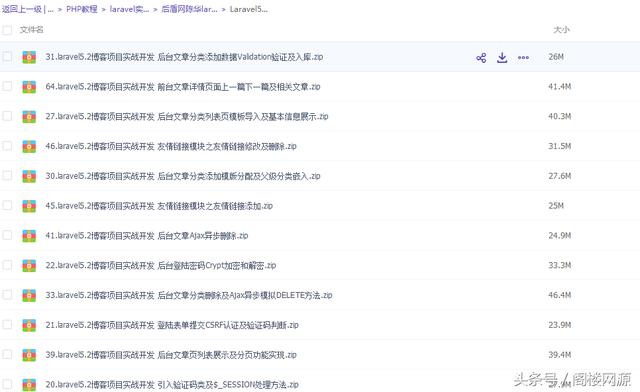Go back via 返回上一级 link
The width and height of the screenshot is (640, 392).
tap(22, 9)
